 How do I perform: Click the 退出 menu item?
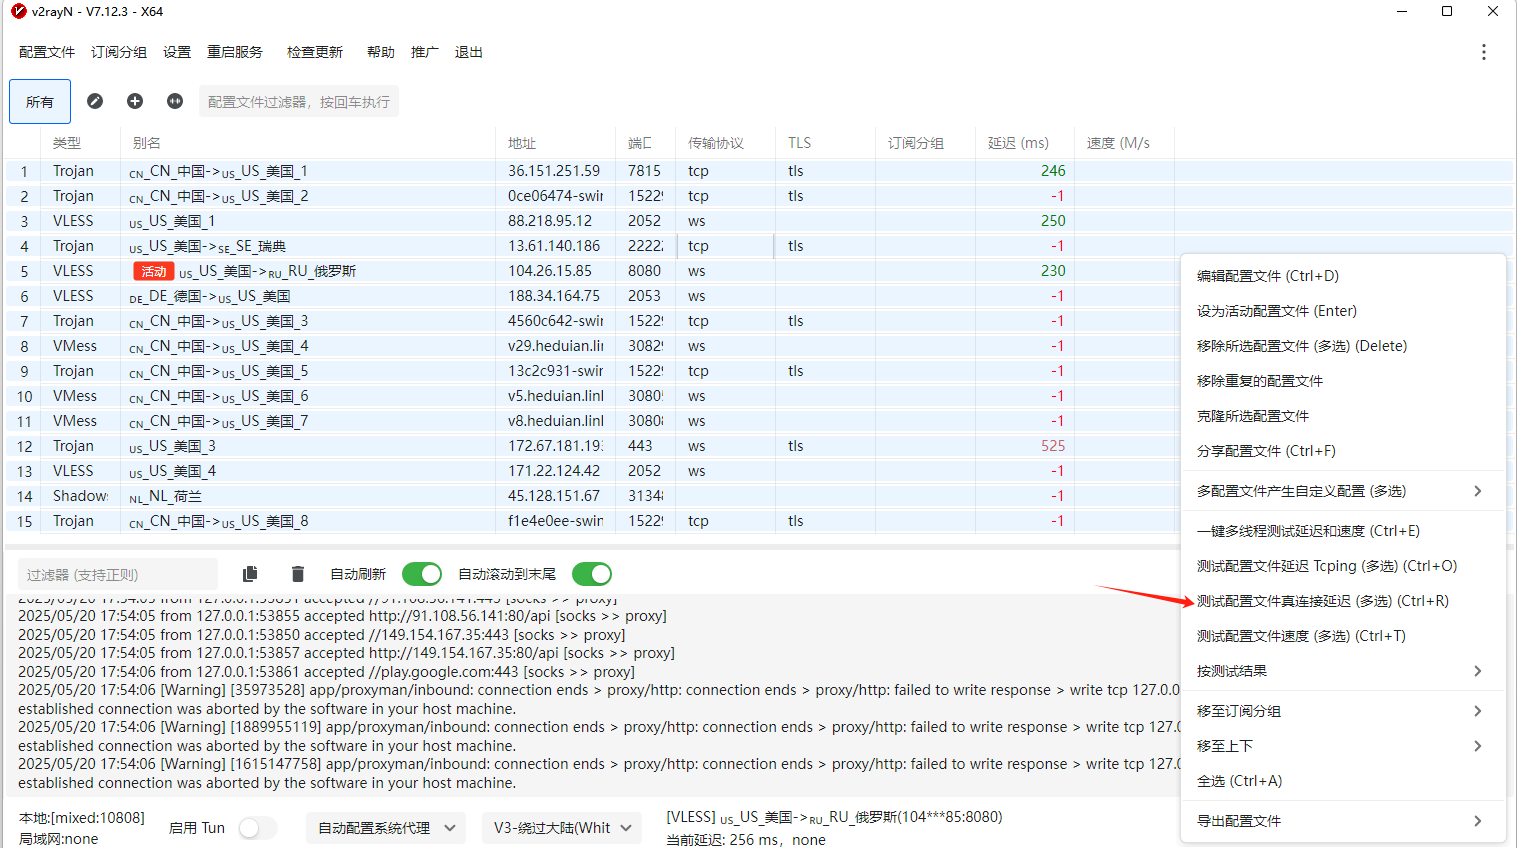(x=469, y=52)
